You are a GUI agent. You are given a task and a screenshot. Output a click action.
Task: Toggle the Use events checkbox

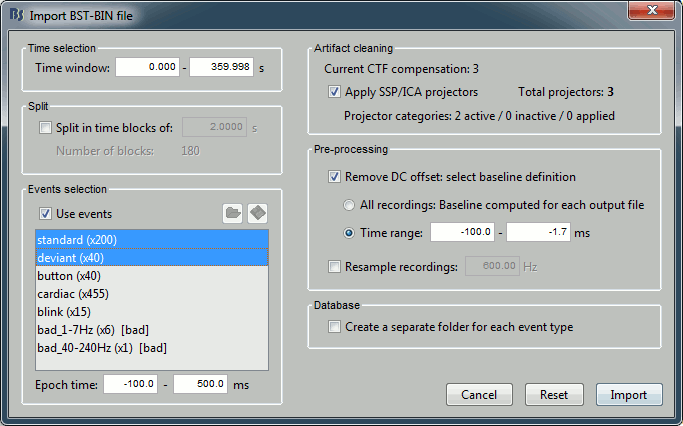[46, 214]
